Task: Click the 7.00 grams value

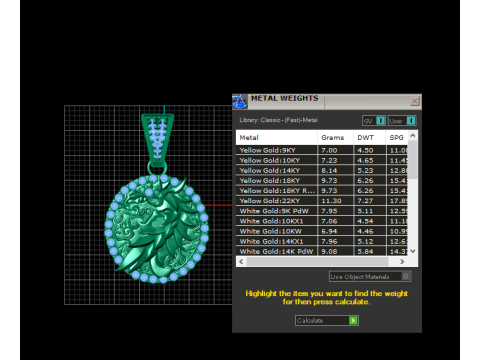Action: (329, 150)
